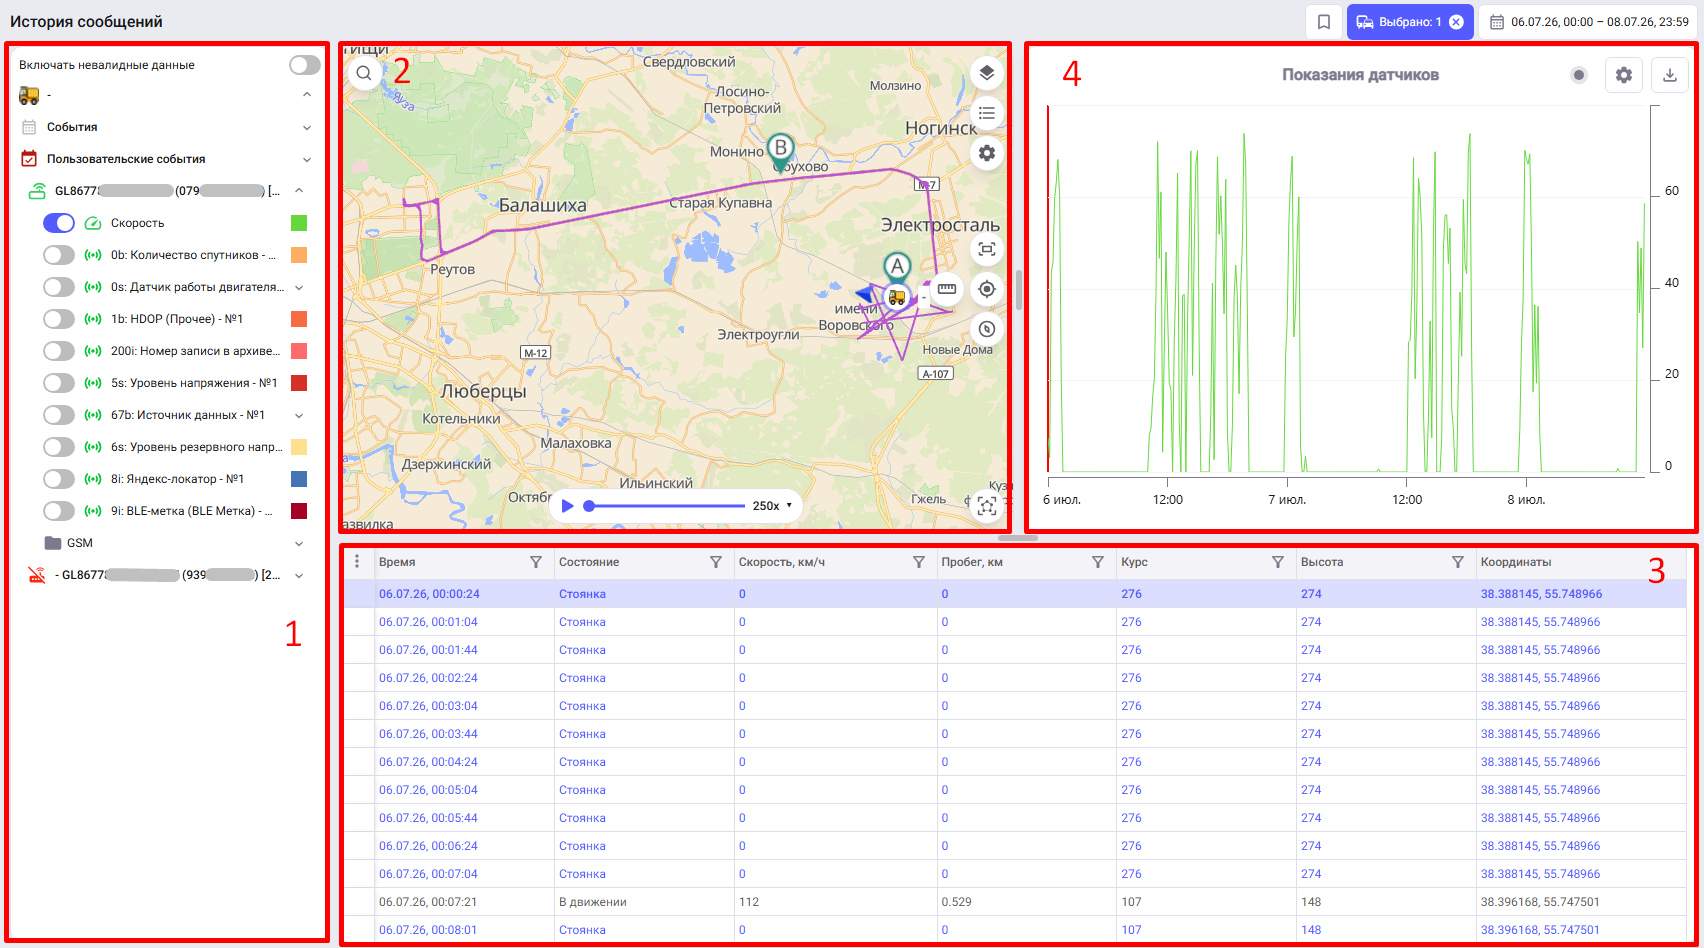The height and width of the screenshot is (948, 1704).
Task: Select the ruler measurement tool on map
Action: tap(947, 289)
